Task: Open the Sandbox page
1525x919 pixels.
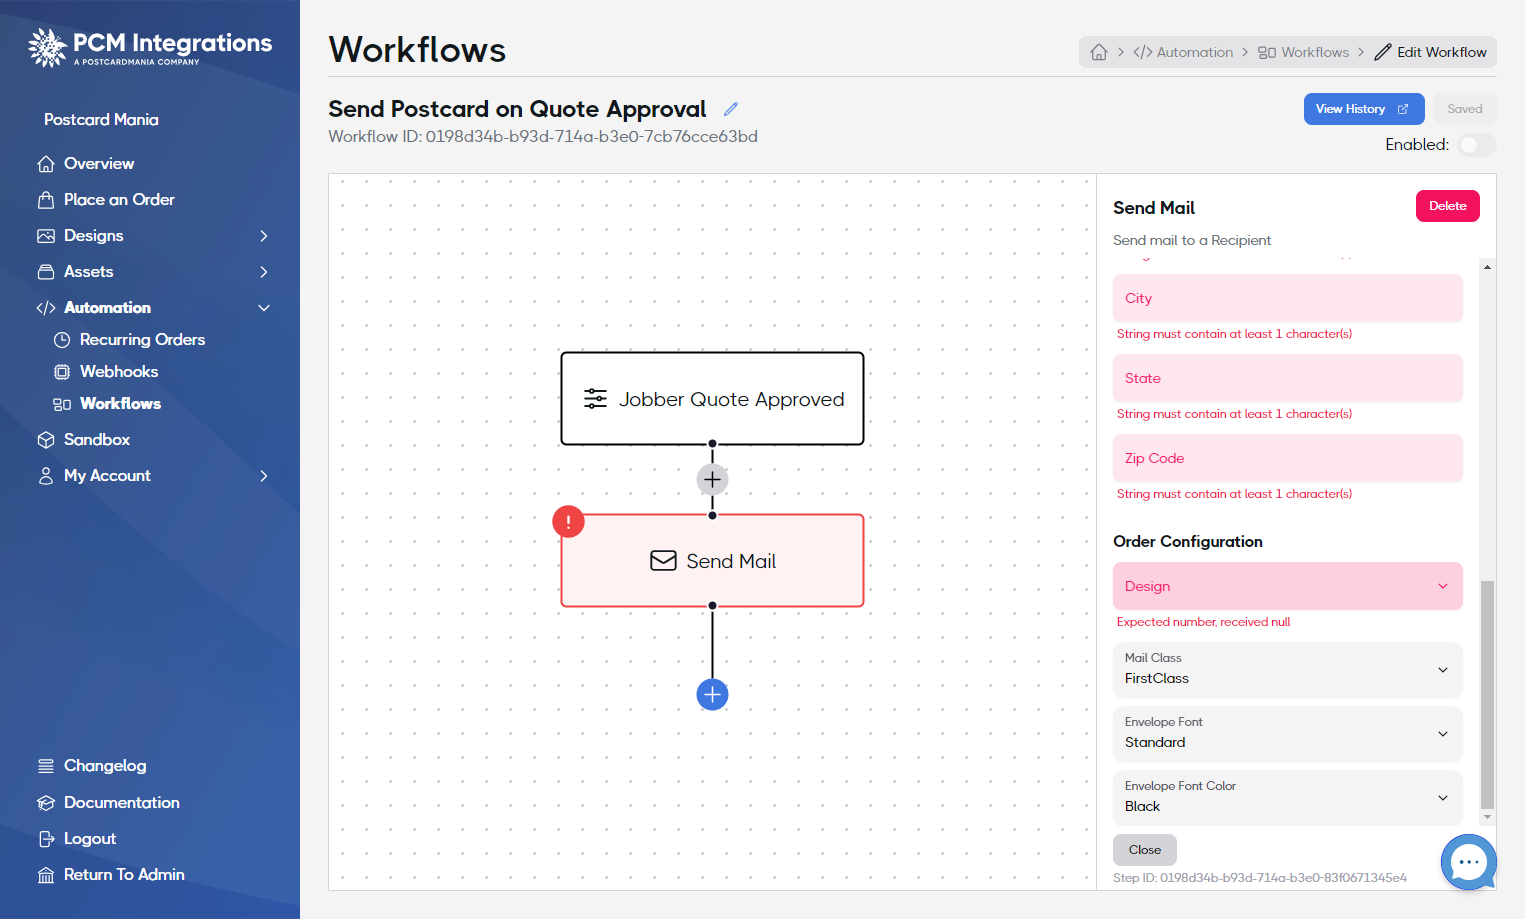Action: click(96, 440)
